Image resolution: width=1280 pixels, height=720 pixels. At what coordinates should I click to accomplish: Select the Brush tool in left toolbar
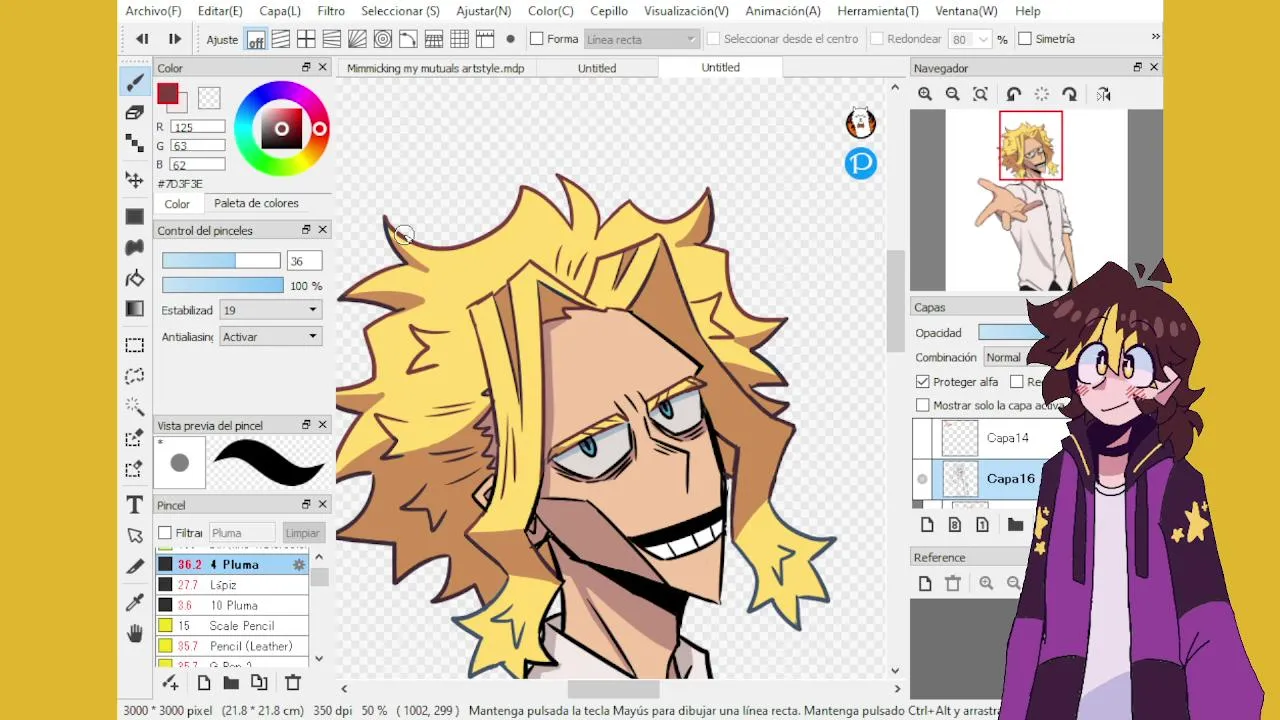click(134, 82)
